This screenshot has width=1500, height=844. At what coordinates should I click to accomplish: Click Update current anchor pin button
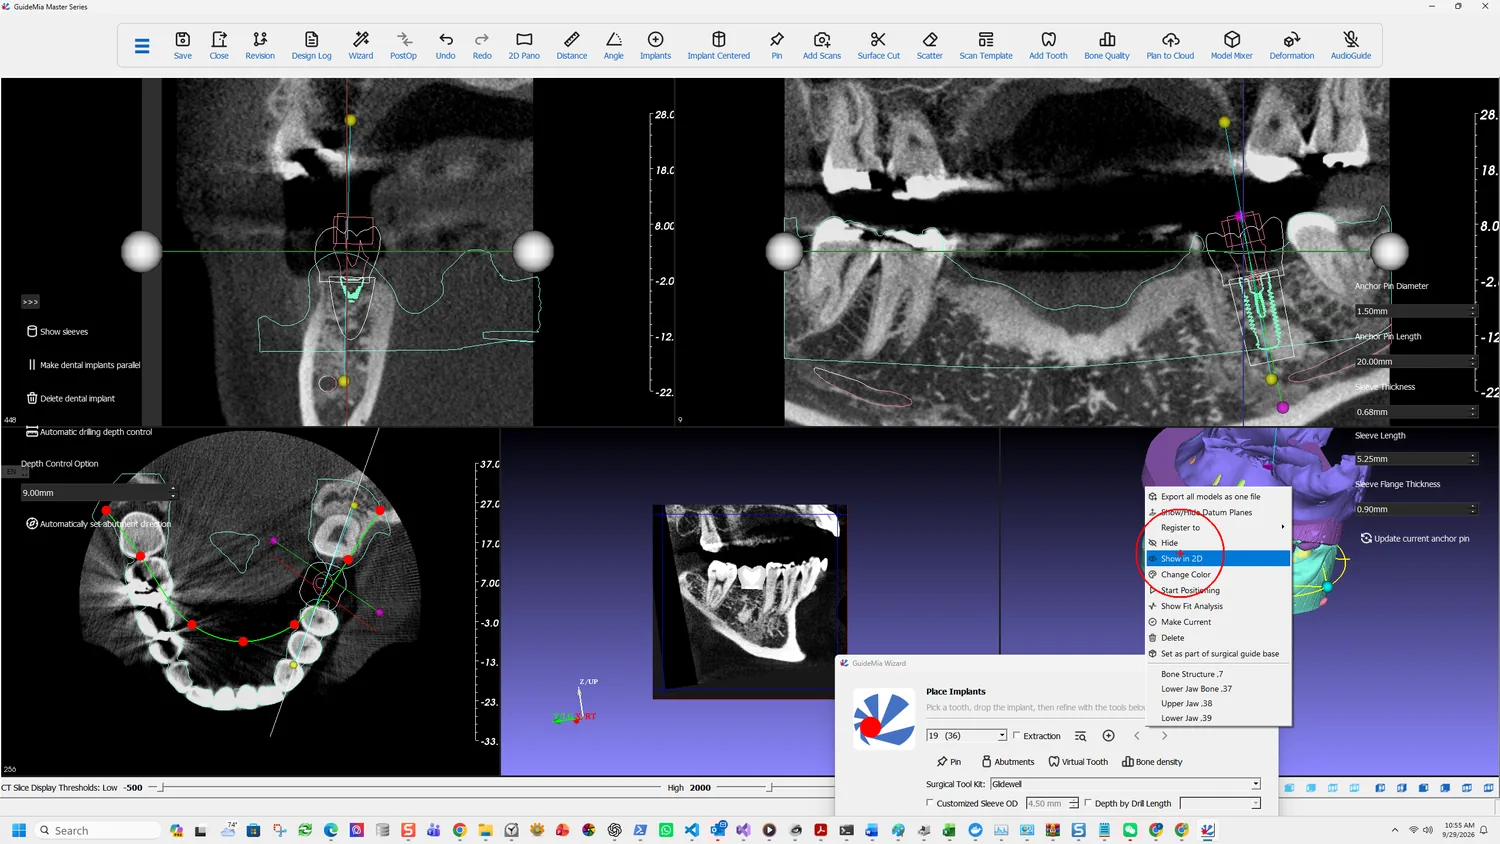pos(1415,538)
